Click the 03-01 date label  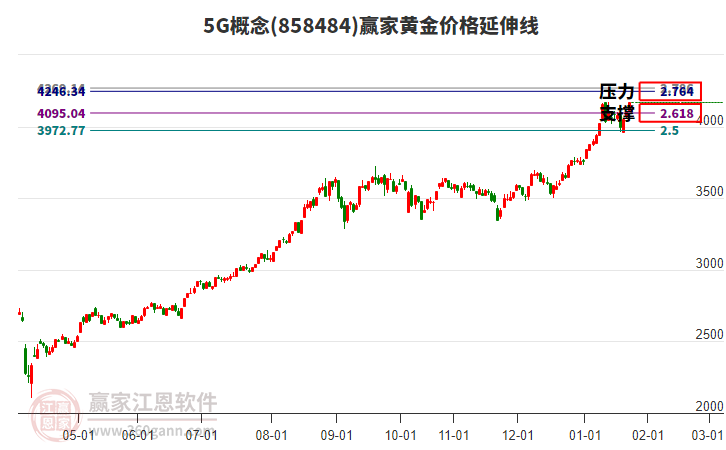[707, 436]
